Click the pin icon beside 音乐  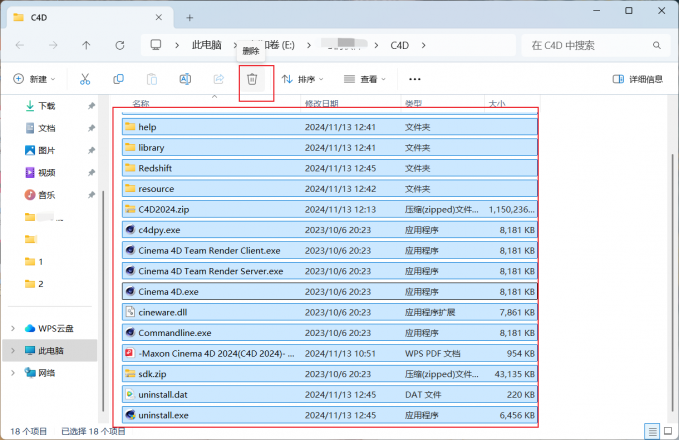[x=91, y=195]
